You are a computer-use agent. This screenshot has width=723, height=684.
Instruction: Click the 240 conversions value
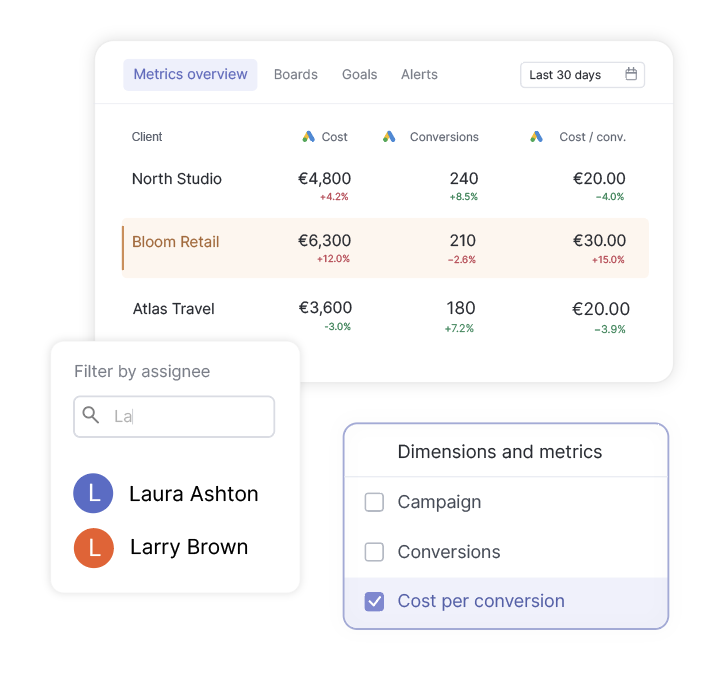[464, 178]
